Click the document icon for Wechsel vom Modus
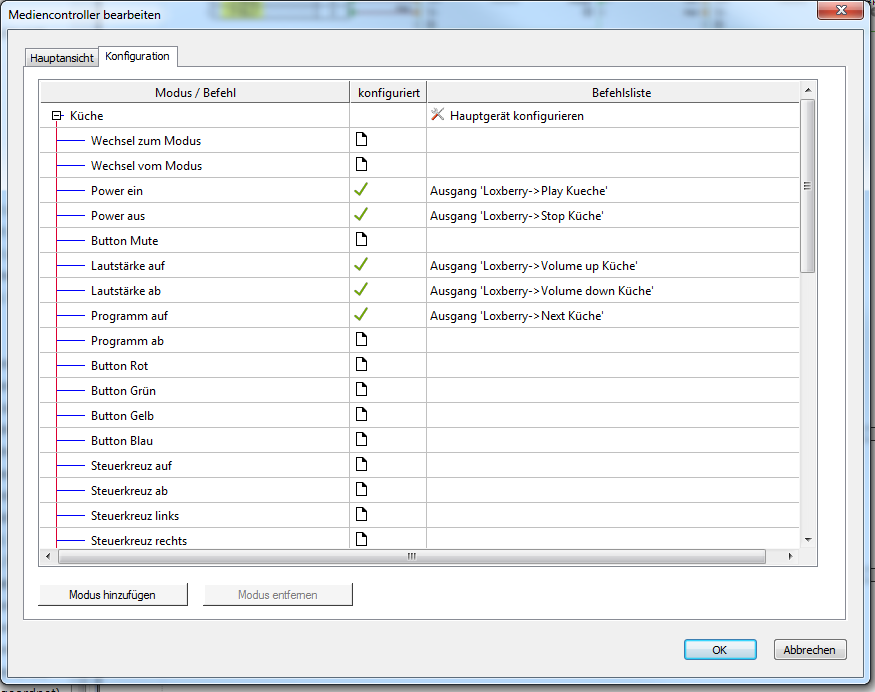The image size is (875, 692). tap(362, 164)
